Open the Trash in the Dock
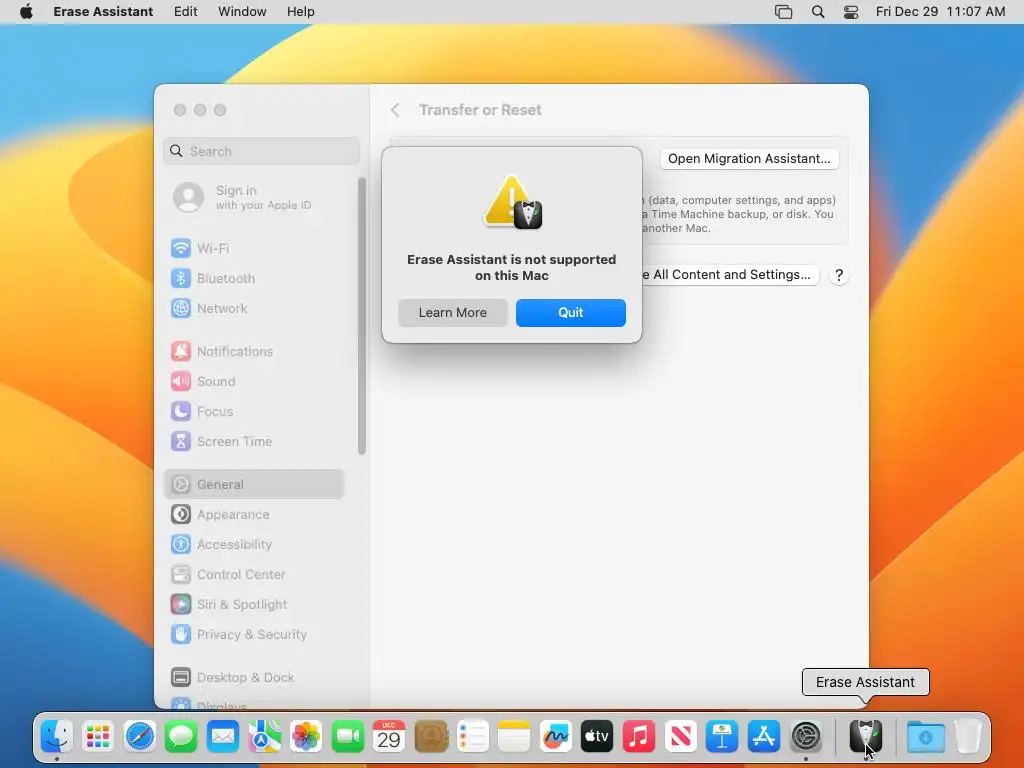1024x768 pixels. coord(967,737)
